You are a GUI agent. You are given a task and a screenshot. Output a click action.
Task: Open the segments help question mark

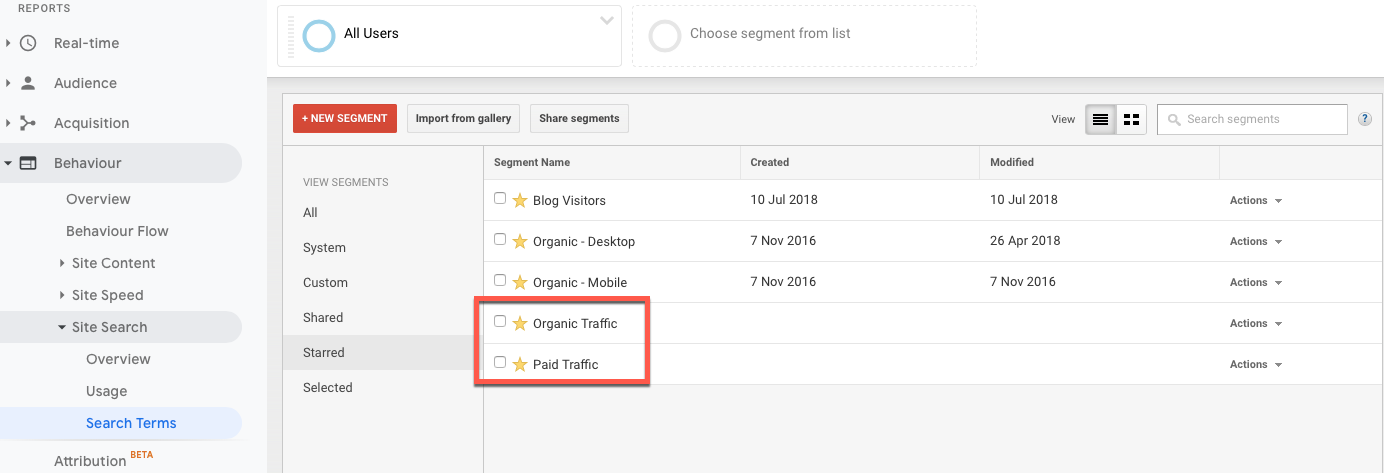(x=1365, y=119)
